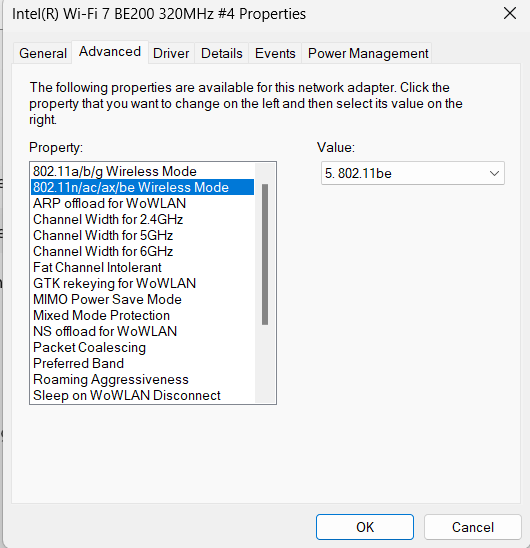Switch to the General tab
The width and height of the screenshot is (530, 548).
43,53
